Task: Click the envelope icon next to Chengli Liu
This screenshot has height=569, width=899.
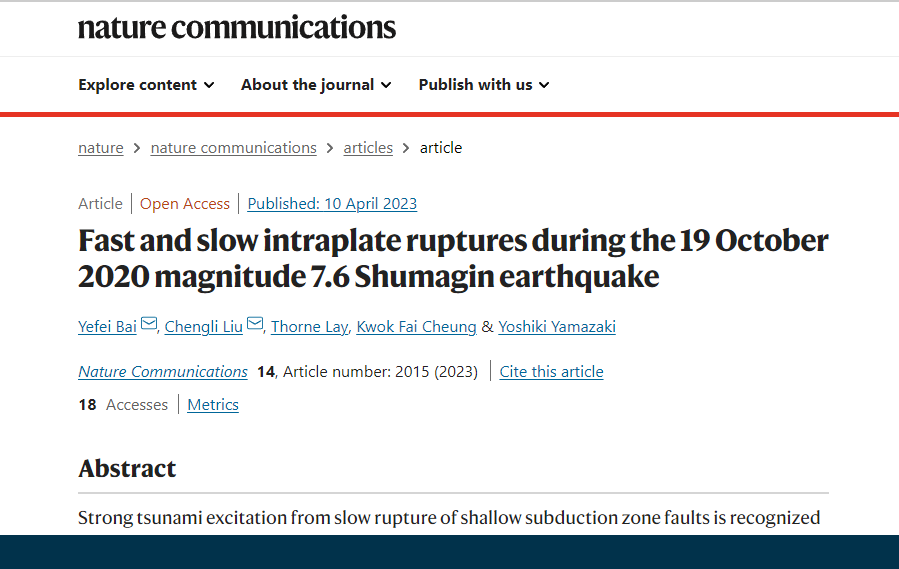Action: [255, 324]
